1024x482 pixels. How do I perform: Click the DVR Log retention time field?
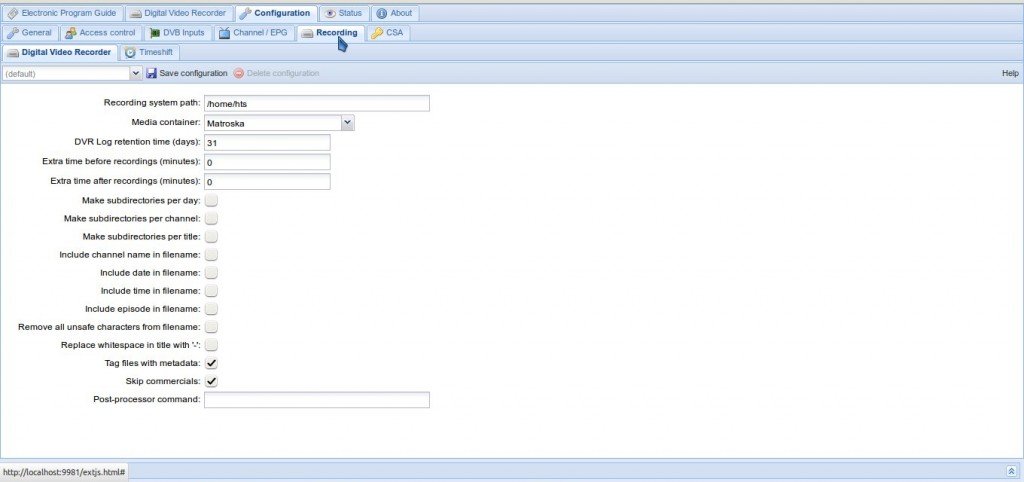tap(267, 142)
